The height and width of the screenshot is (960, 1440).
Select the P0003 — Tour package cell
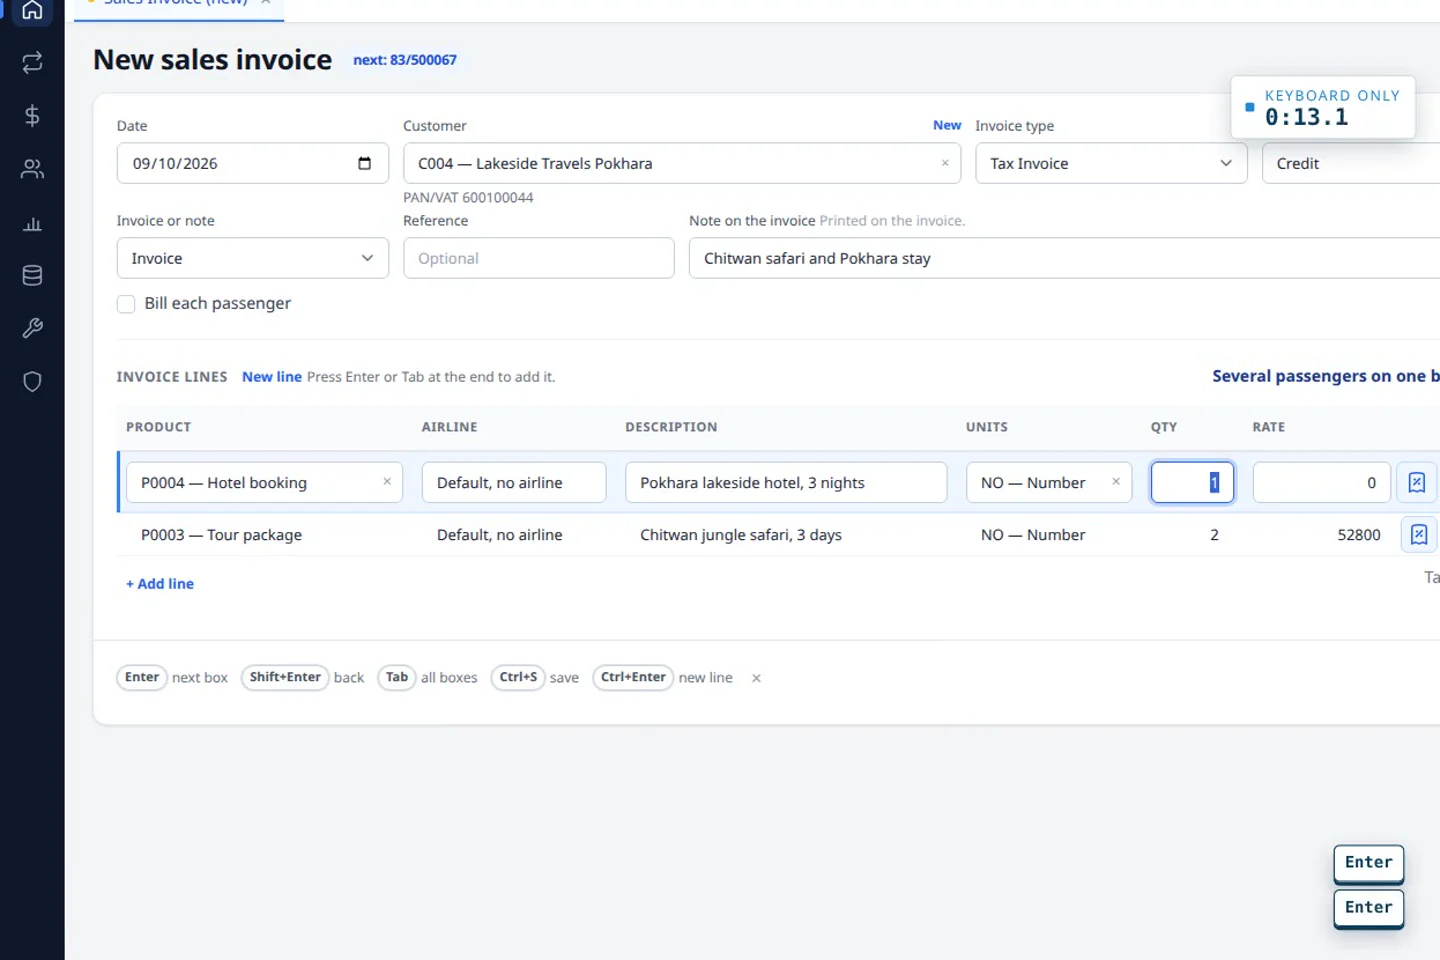coord(221,535)
